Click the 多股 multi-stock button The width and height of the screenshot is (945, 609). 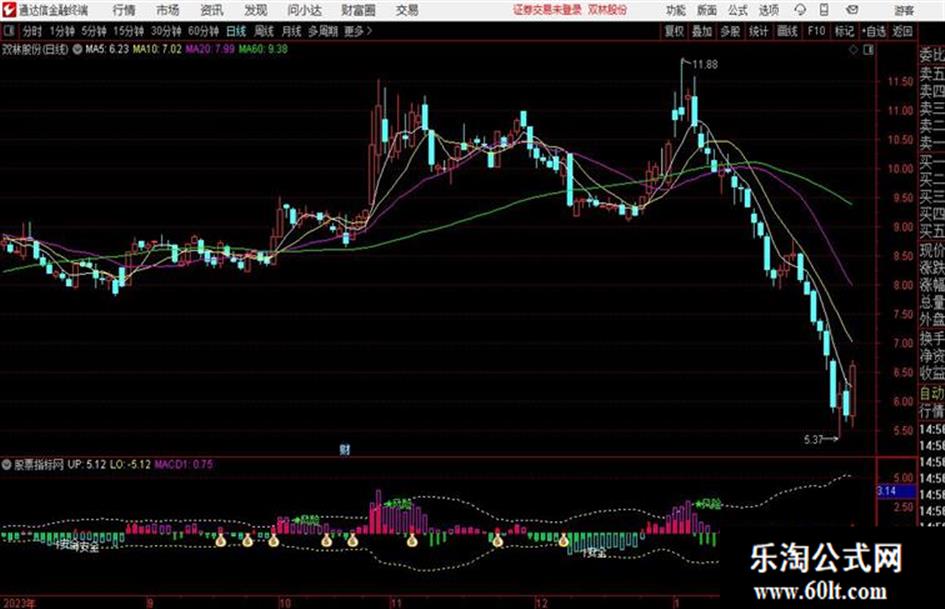pos(730,31)
